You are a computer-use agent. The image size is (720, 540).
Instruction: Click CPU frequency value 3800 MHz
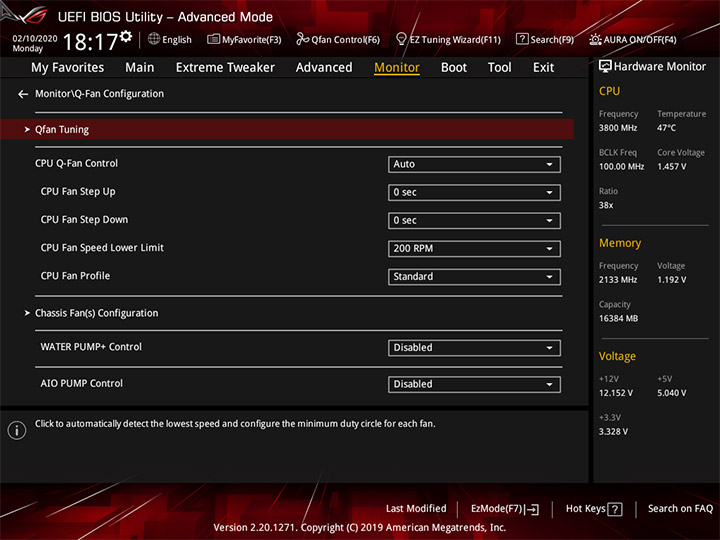618,128
